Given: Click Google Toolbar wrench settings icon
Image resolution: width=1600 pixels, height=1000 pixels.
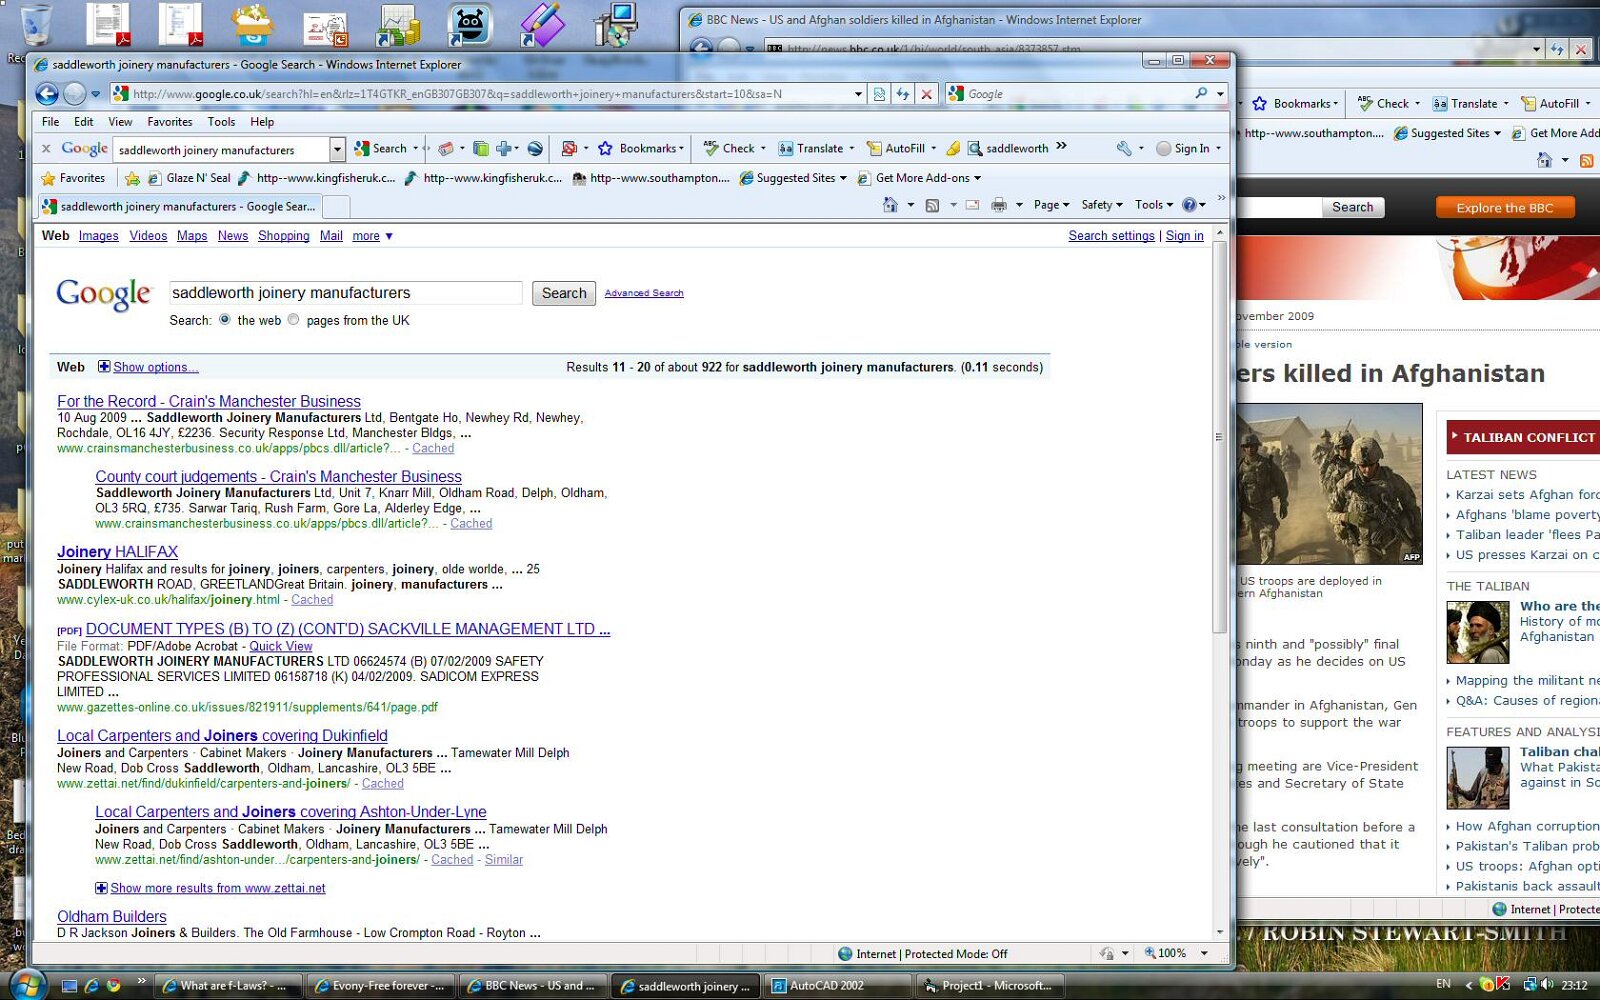Looking at the screenshot, I should 1124,148.
